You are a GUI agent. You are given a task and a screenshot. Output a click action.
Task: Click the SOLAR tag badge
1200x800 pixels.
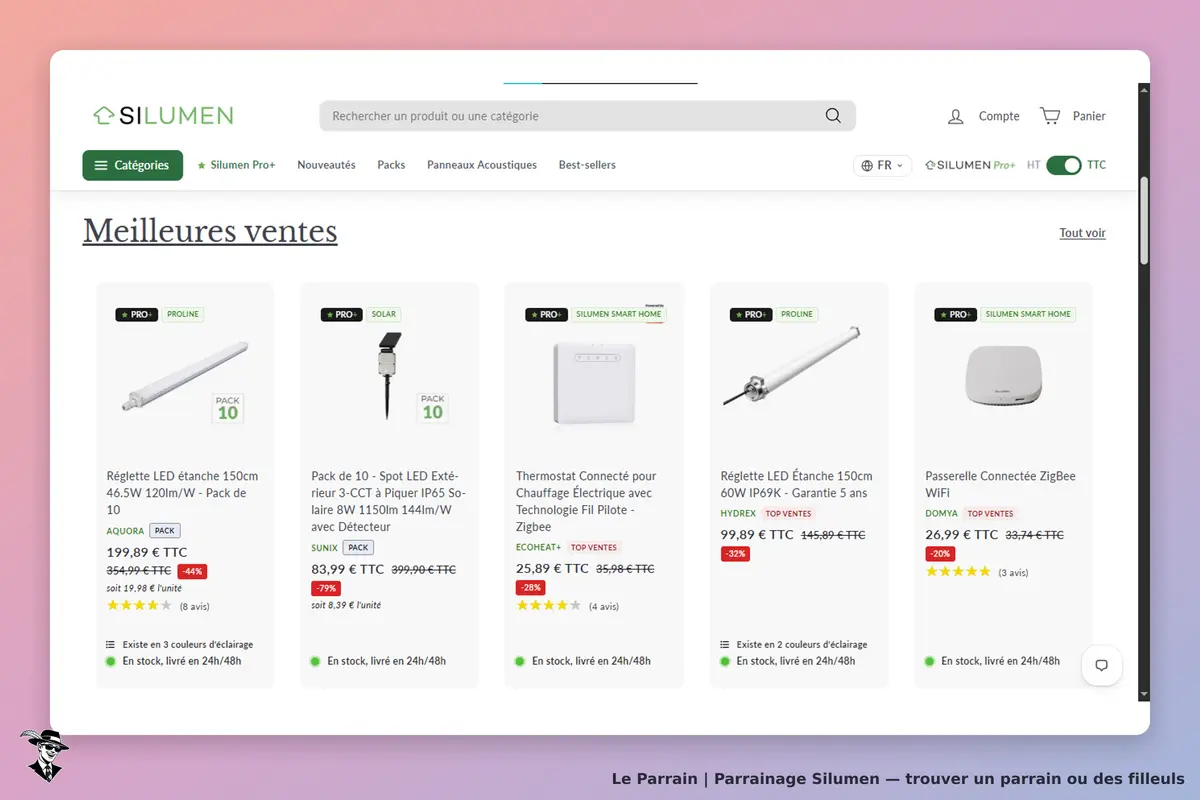384,314
